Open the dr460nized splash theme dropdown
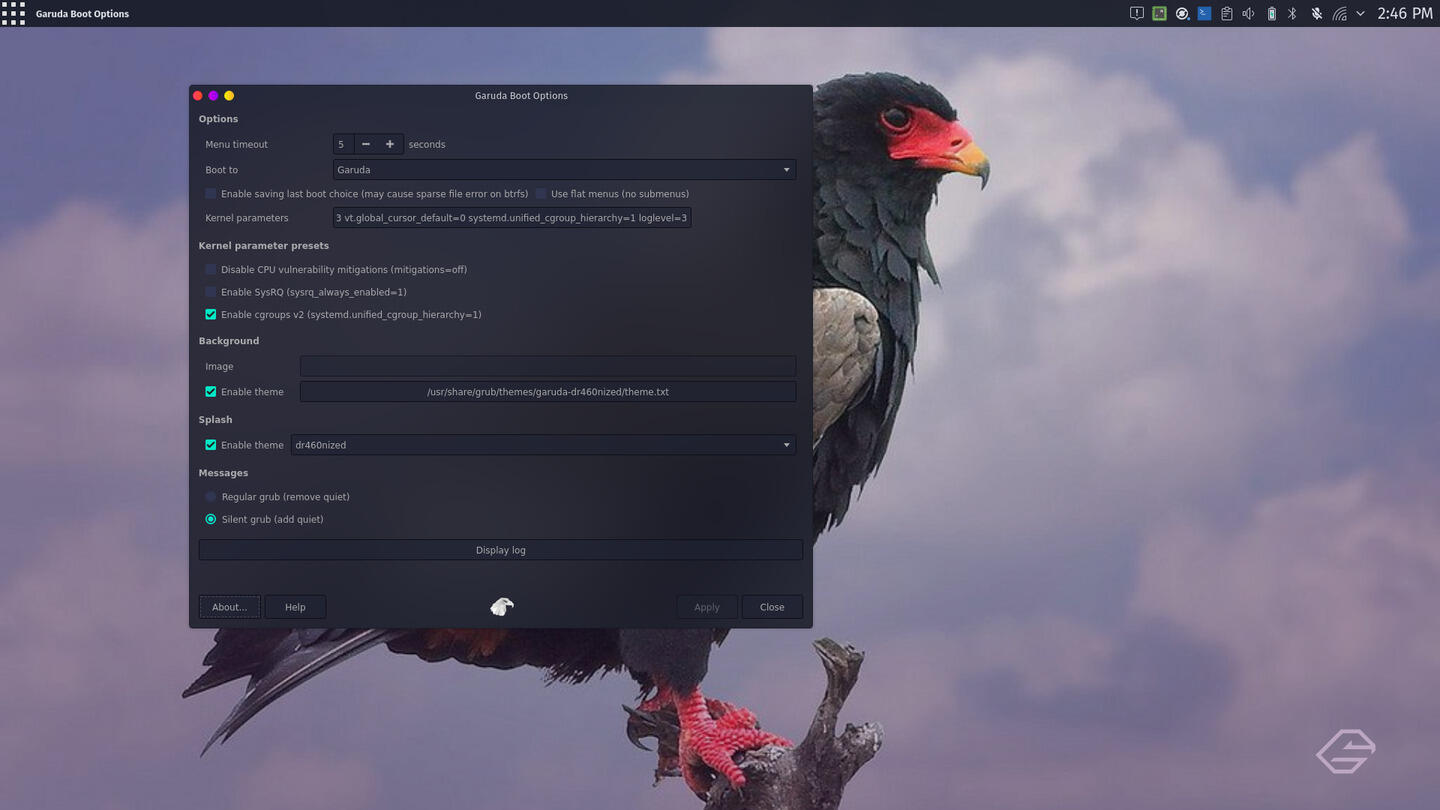 pyautogui.click(x=543, y=445)
